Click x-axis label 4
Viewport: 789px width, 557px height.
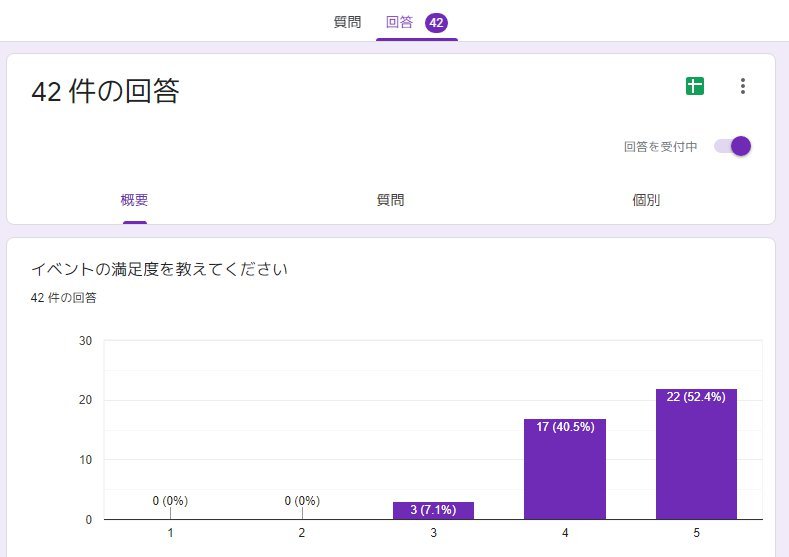[x=565, y=533]
